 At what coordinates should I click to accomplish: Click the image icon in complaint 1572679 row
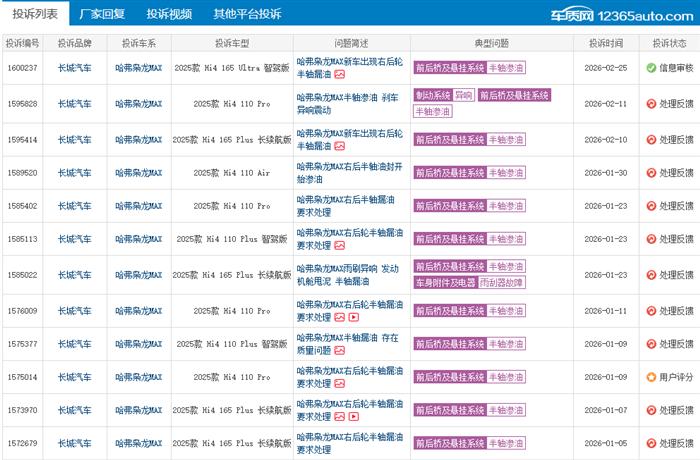339,450
